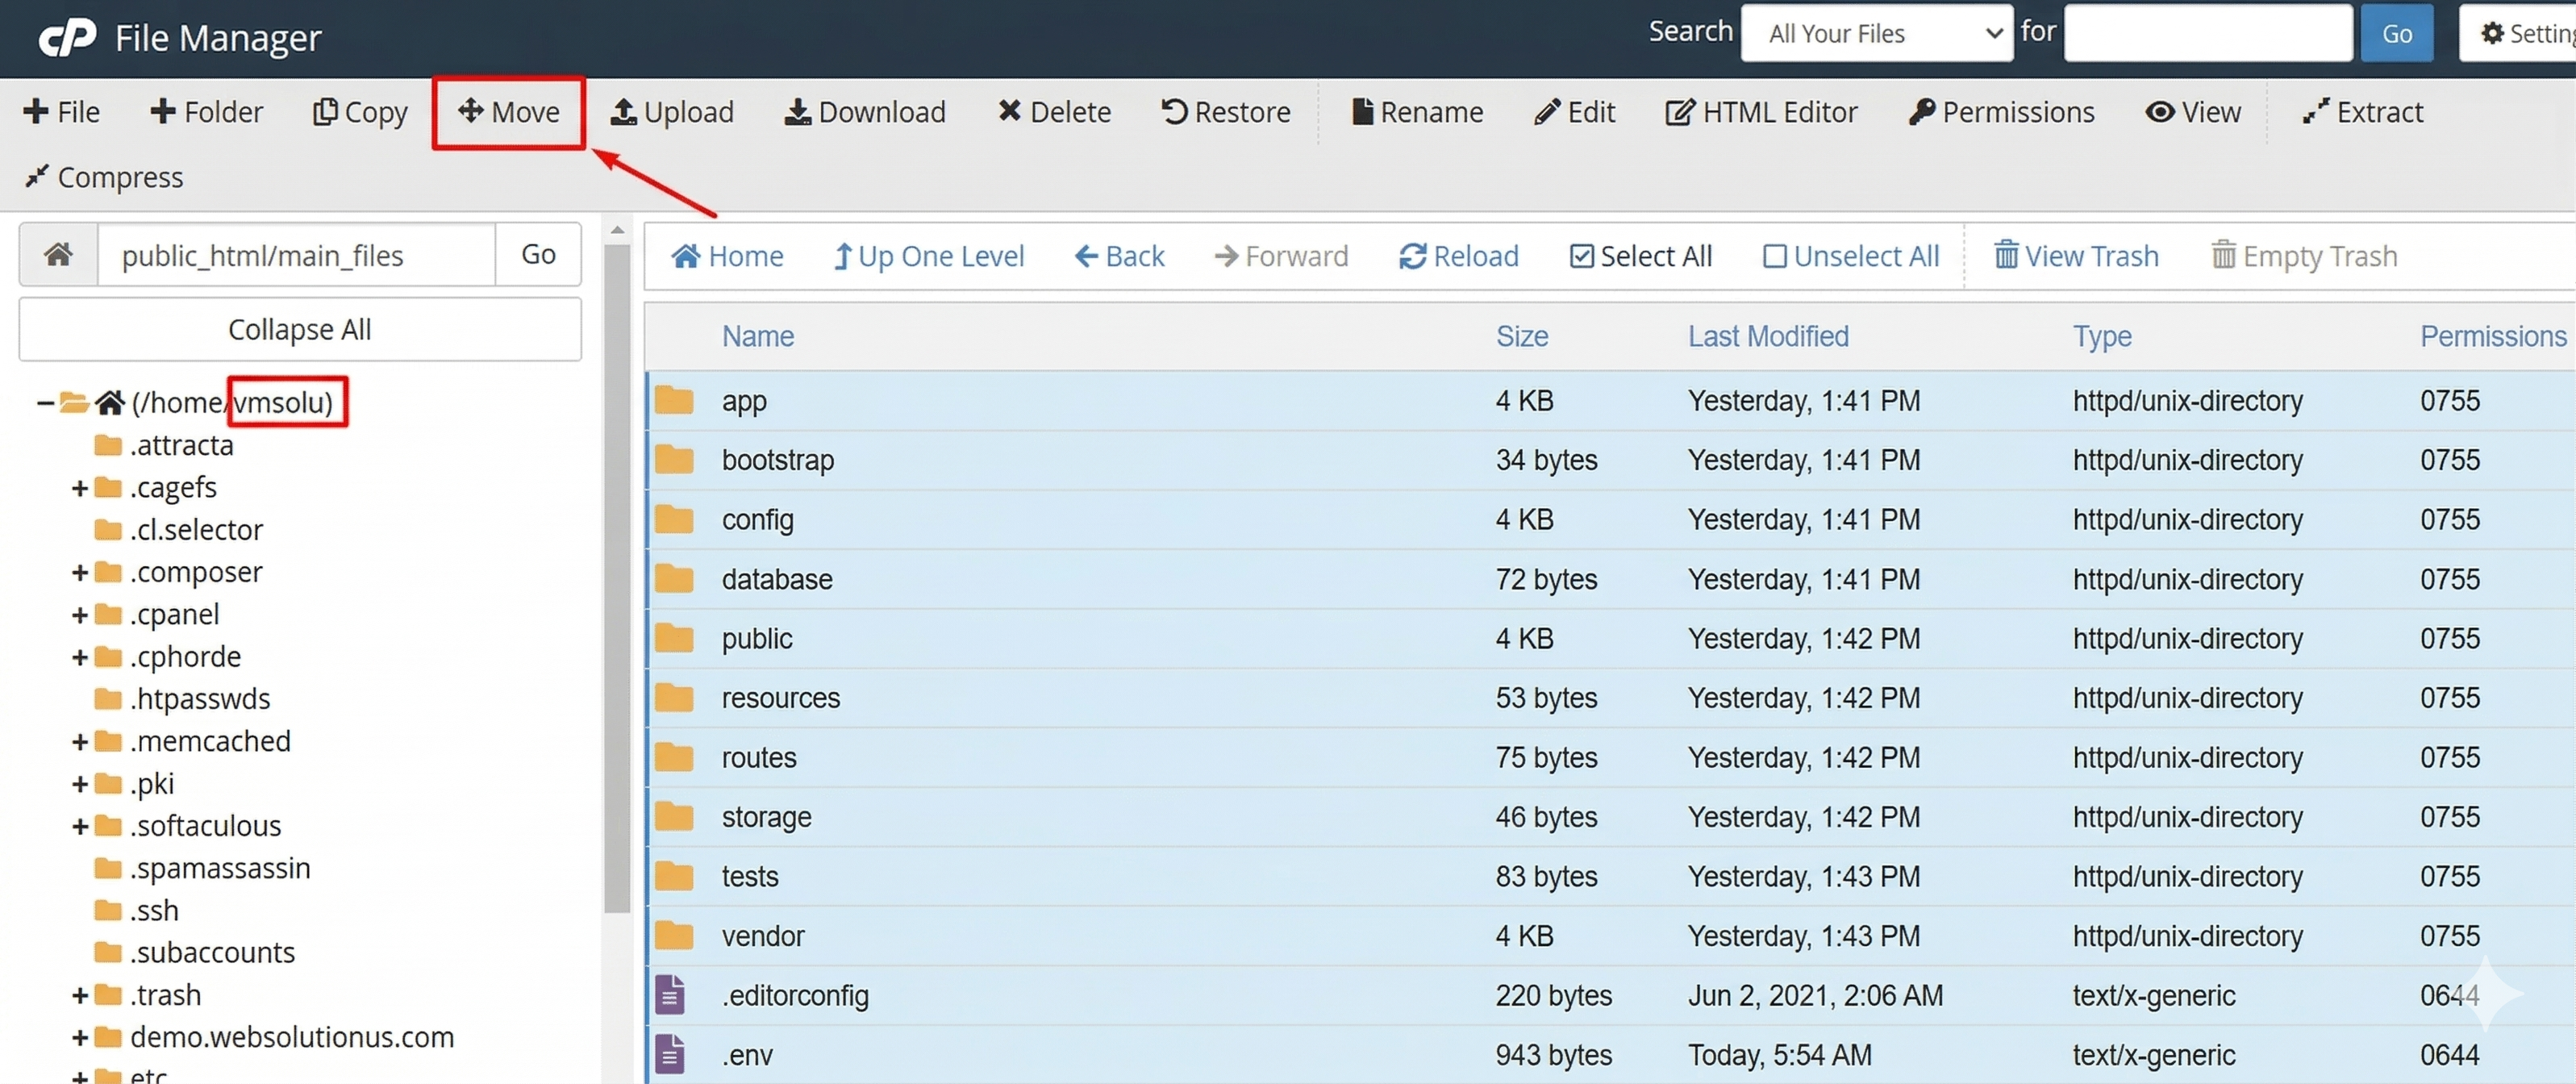2576x1084 pixels.
Task: Expand the .cphorde folder node
Action: pos(80,657)
